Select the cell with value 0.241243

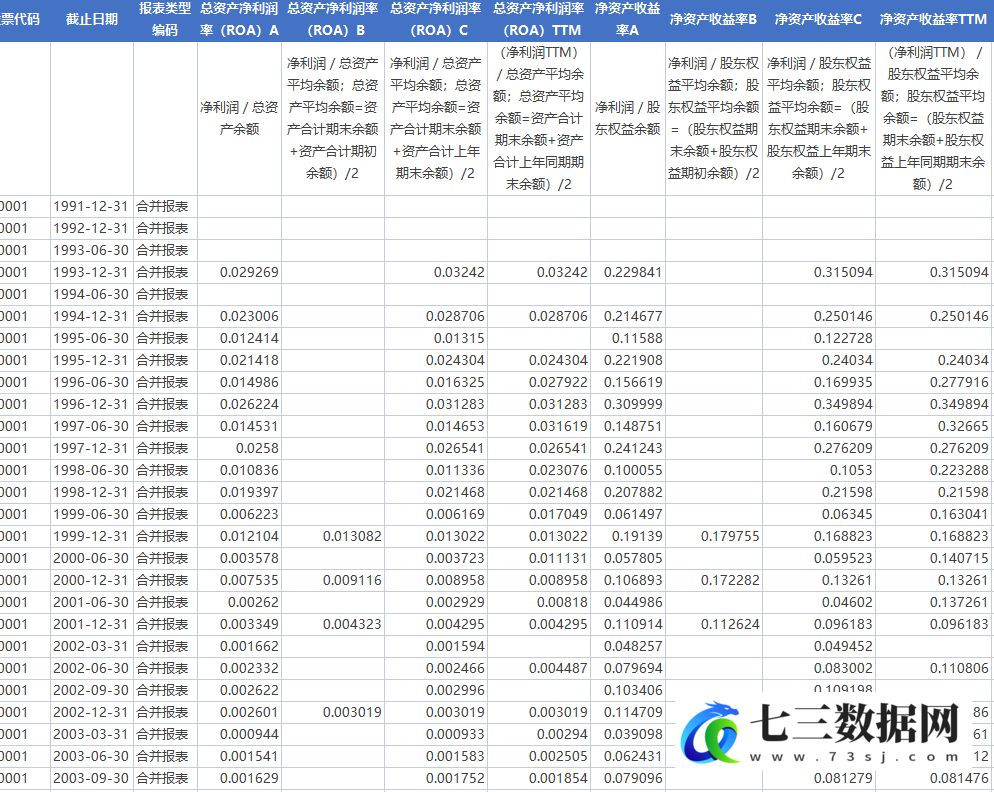coord(628,448)
